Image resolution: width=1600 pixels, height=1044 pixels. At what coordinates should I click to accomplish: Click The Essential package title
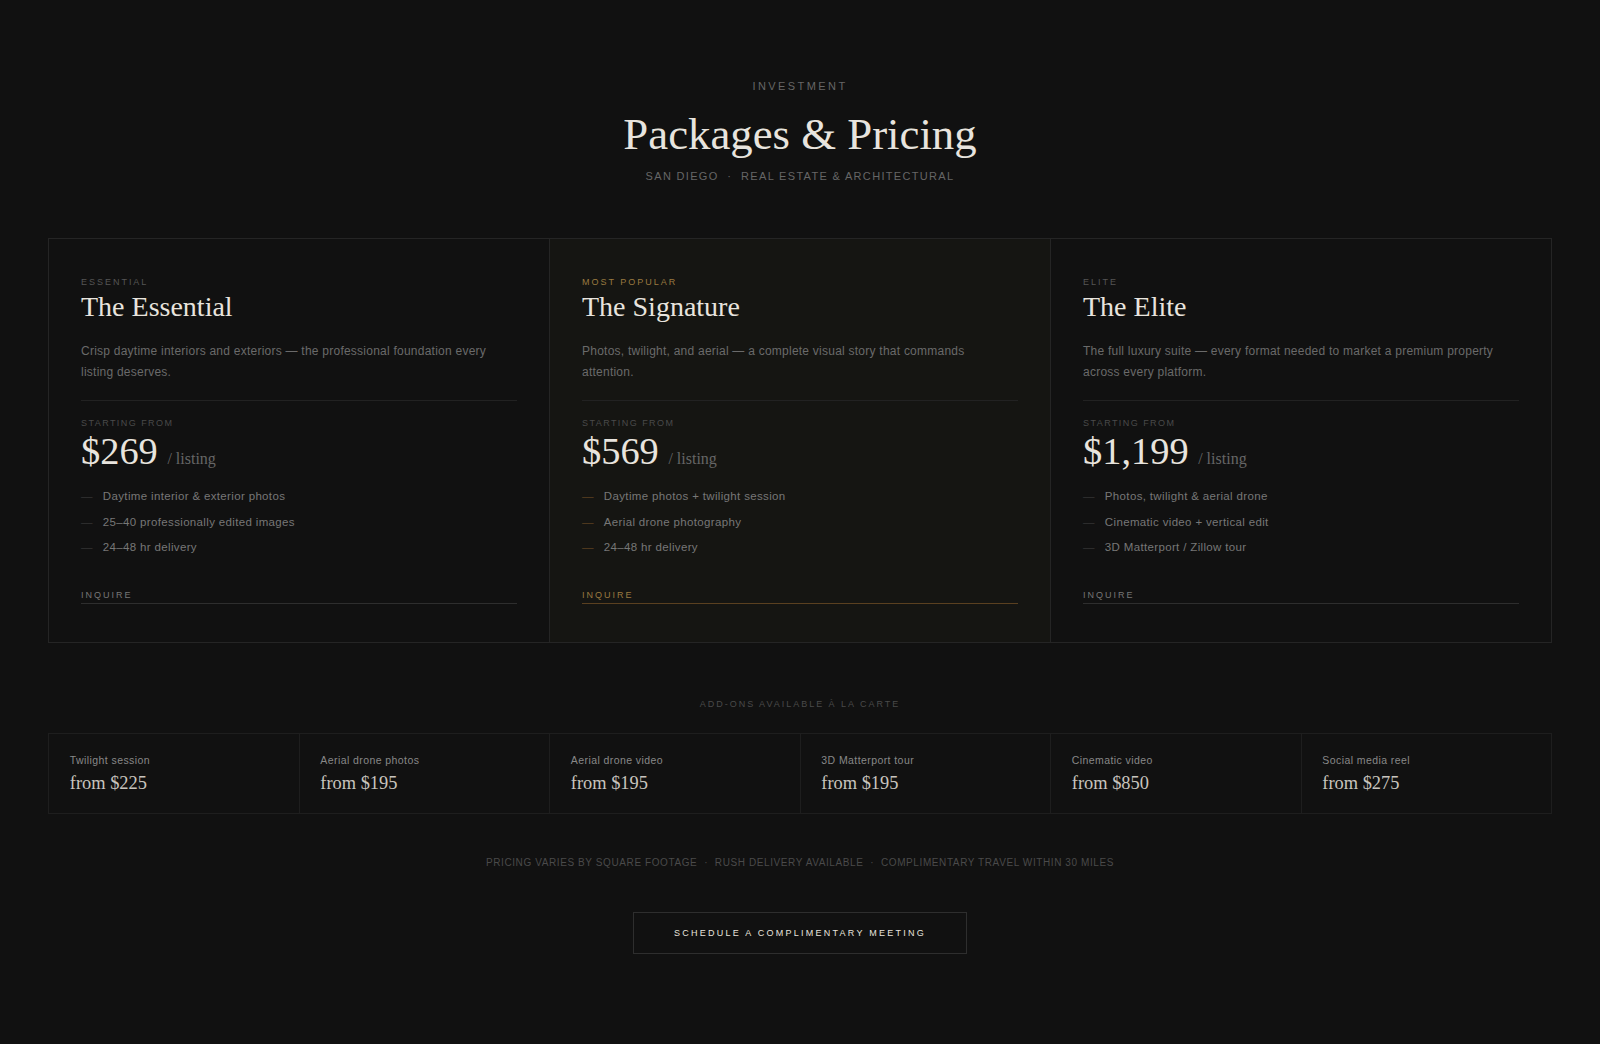pos(156,307)
